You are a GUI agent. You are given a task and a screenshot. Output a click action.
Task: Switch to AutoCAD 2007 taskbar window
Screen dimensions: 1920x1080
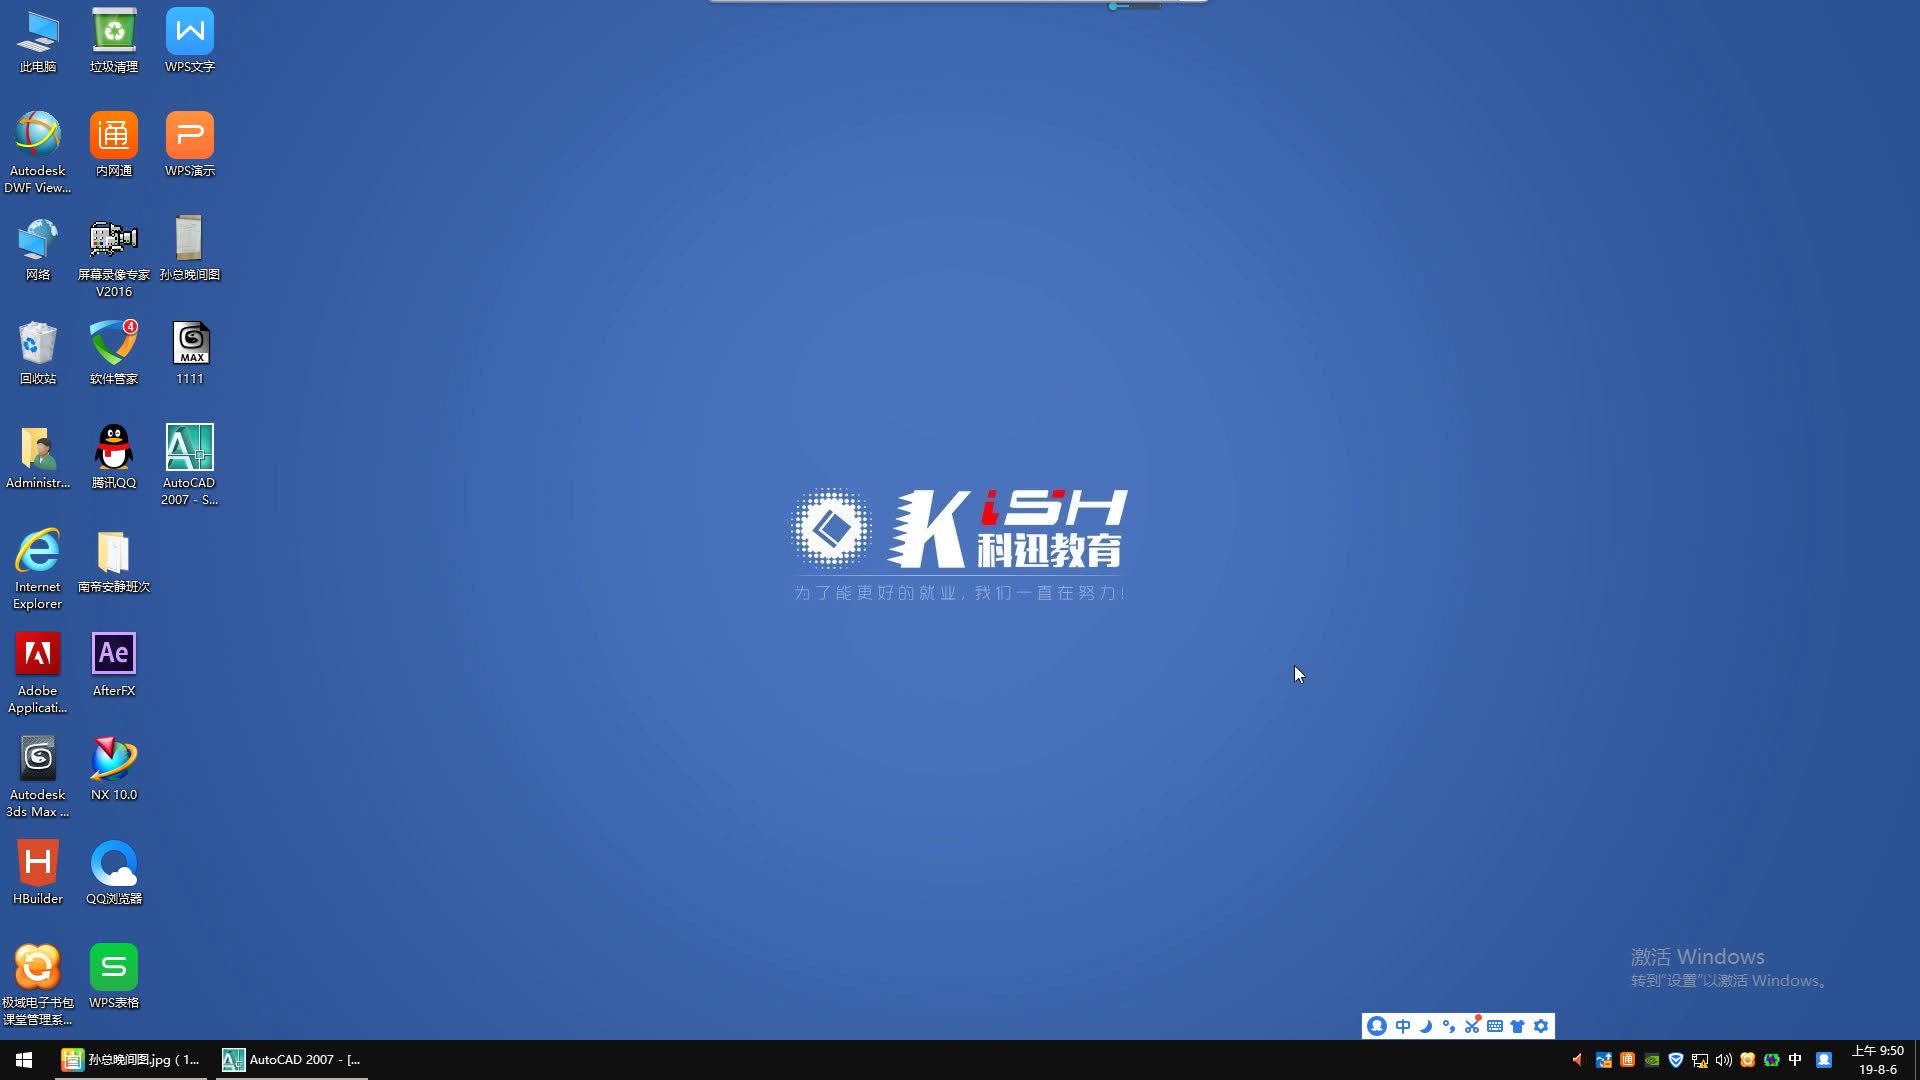291,1060
